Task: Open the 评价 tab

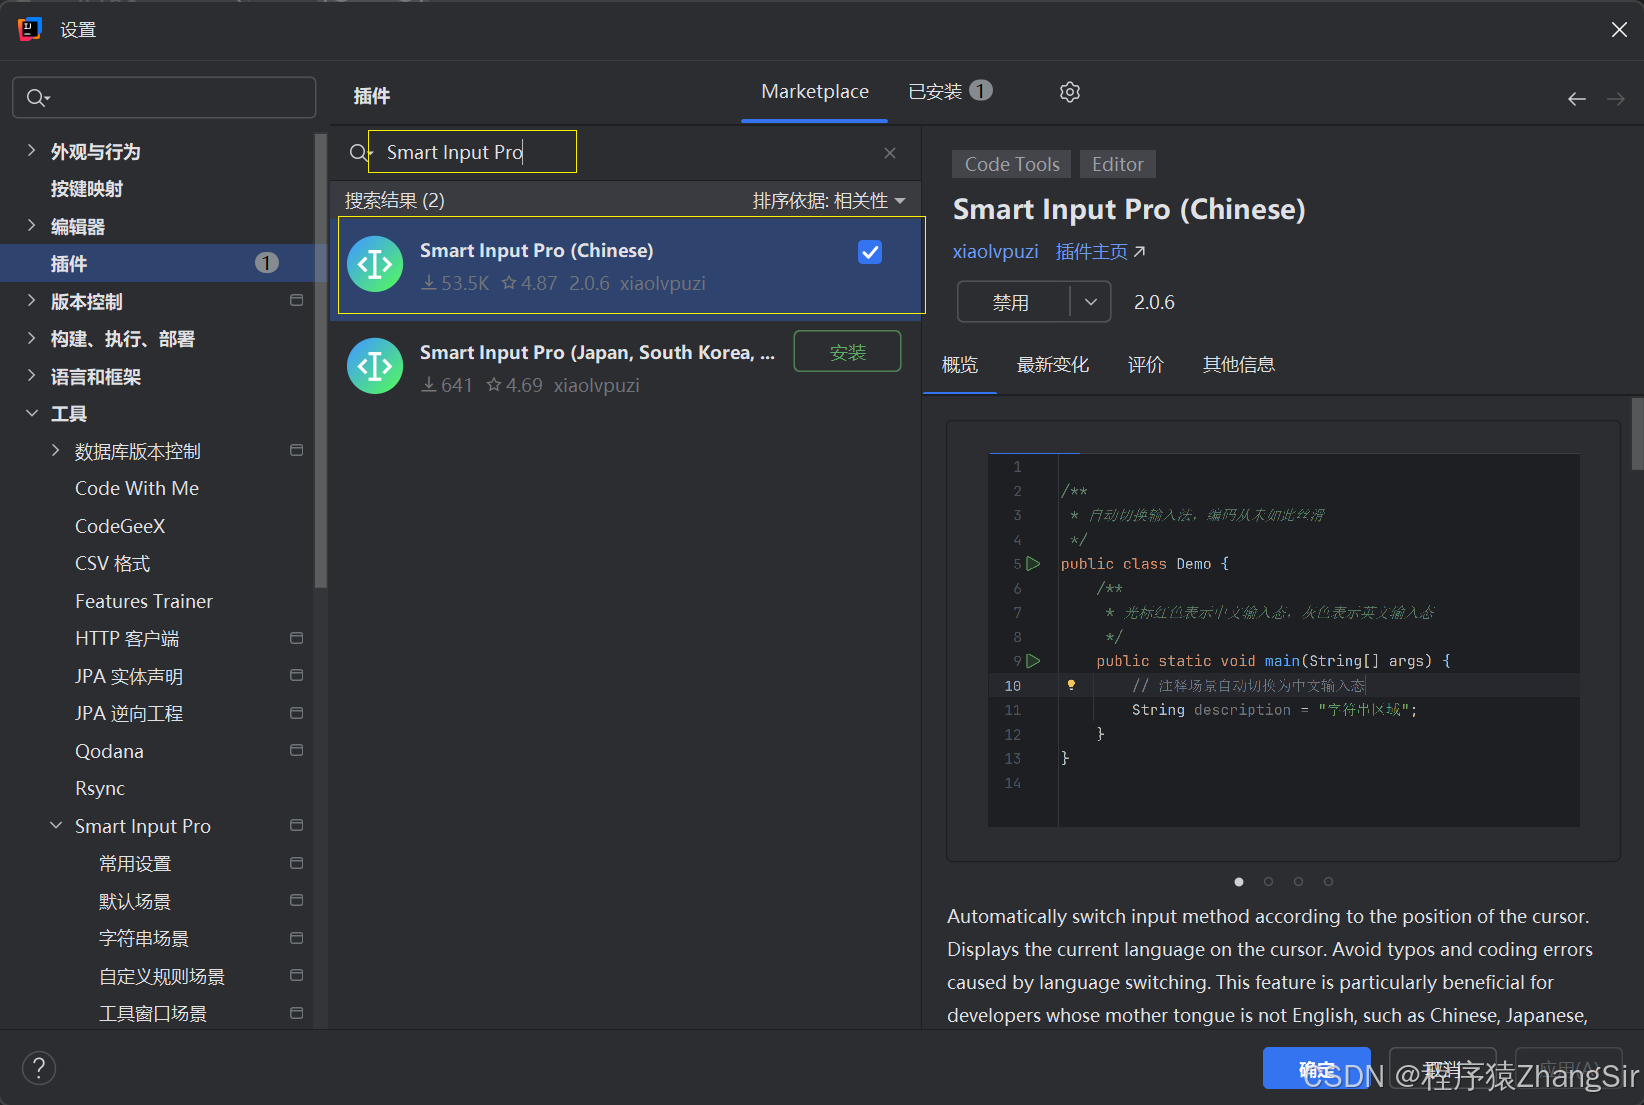Action: click(1146, 365)
